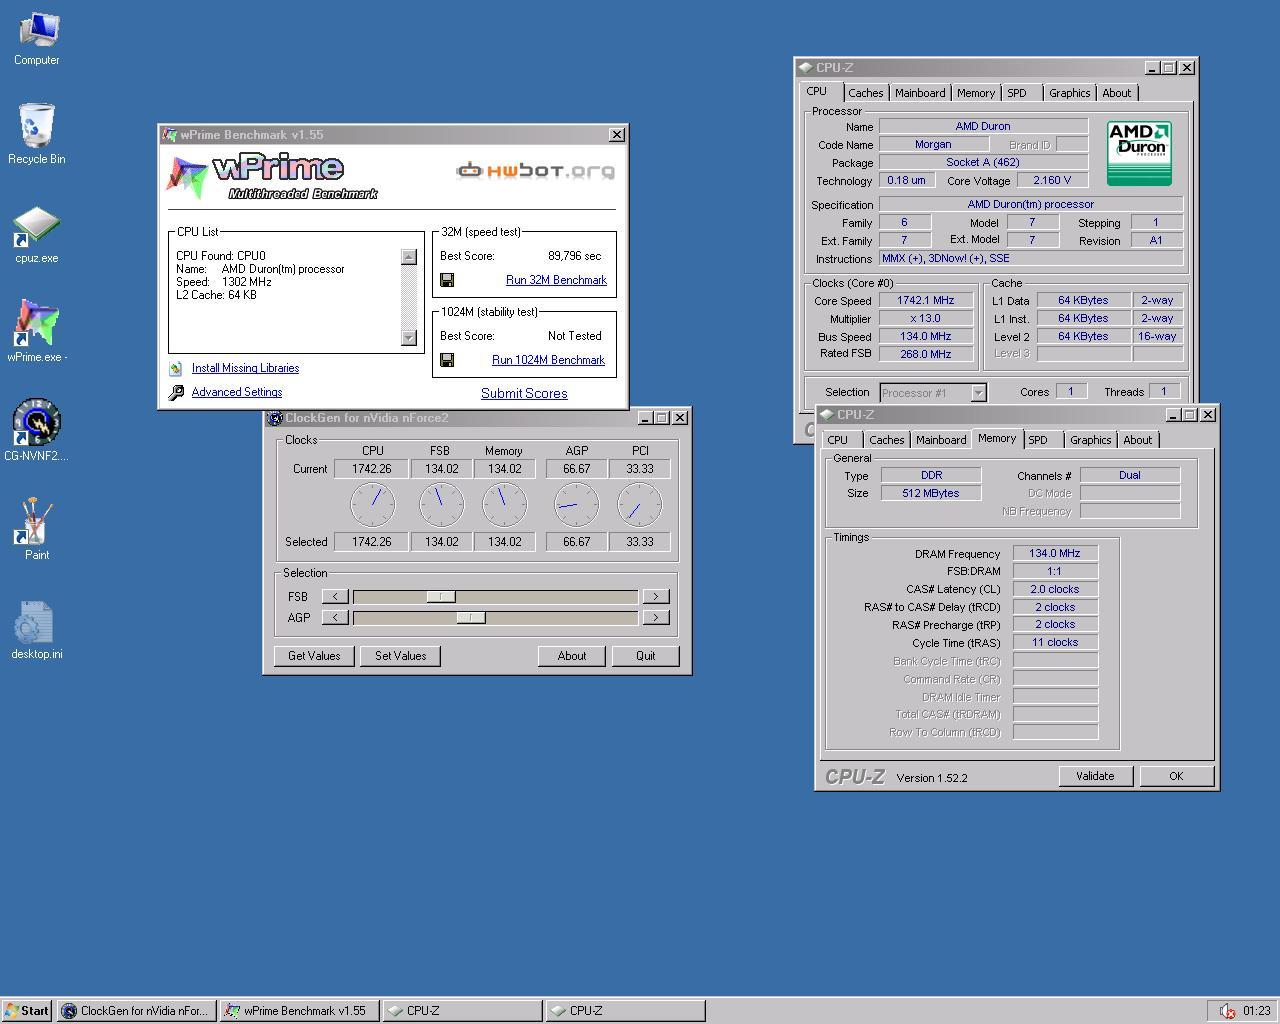Click the save icon beside Run 32M Benchmark

(x=447, y=280)
